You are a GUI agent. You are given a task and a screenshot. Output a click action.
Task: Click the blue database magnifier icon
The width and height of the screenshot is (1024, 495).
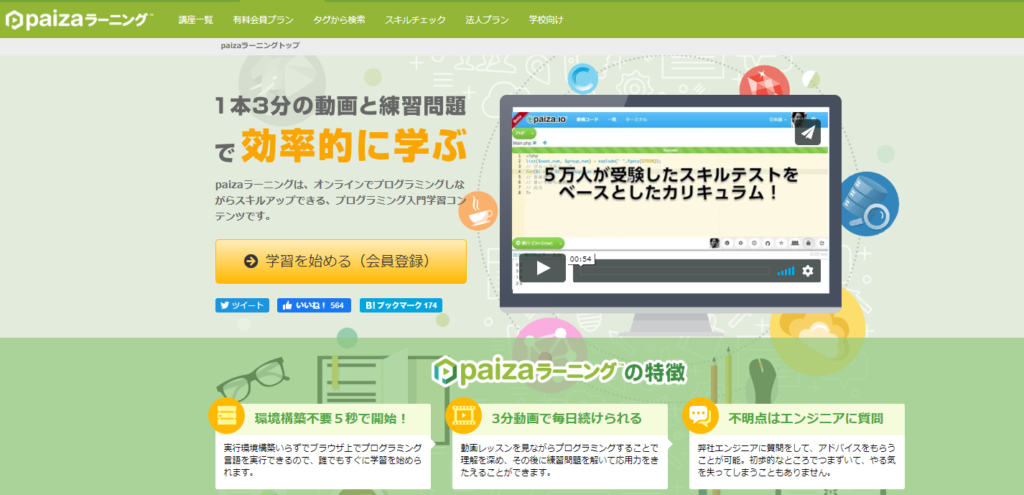tap(867, 204)
